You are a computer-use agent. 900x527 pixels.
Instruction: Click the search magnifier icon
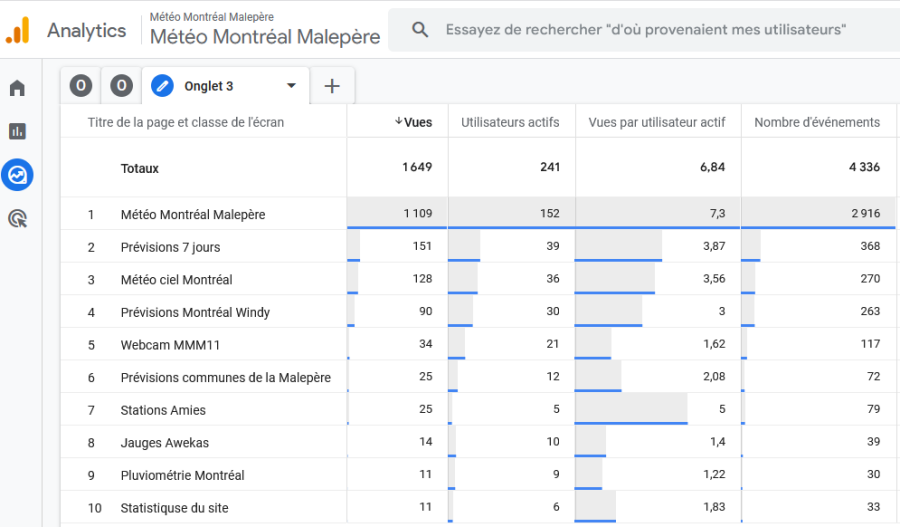click(x=421, y=30)
